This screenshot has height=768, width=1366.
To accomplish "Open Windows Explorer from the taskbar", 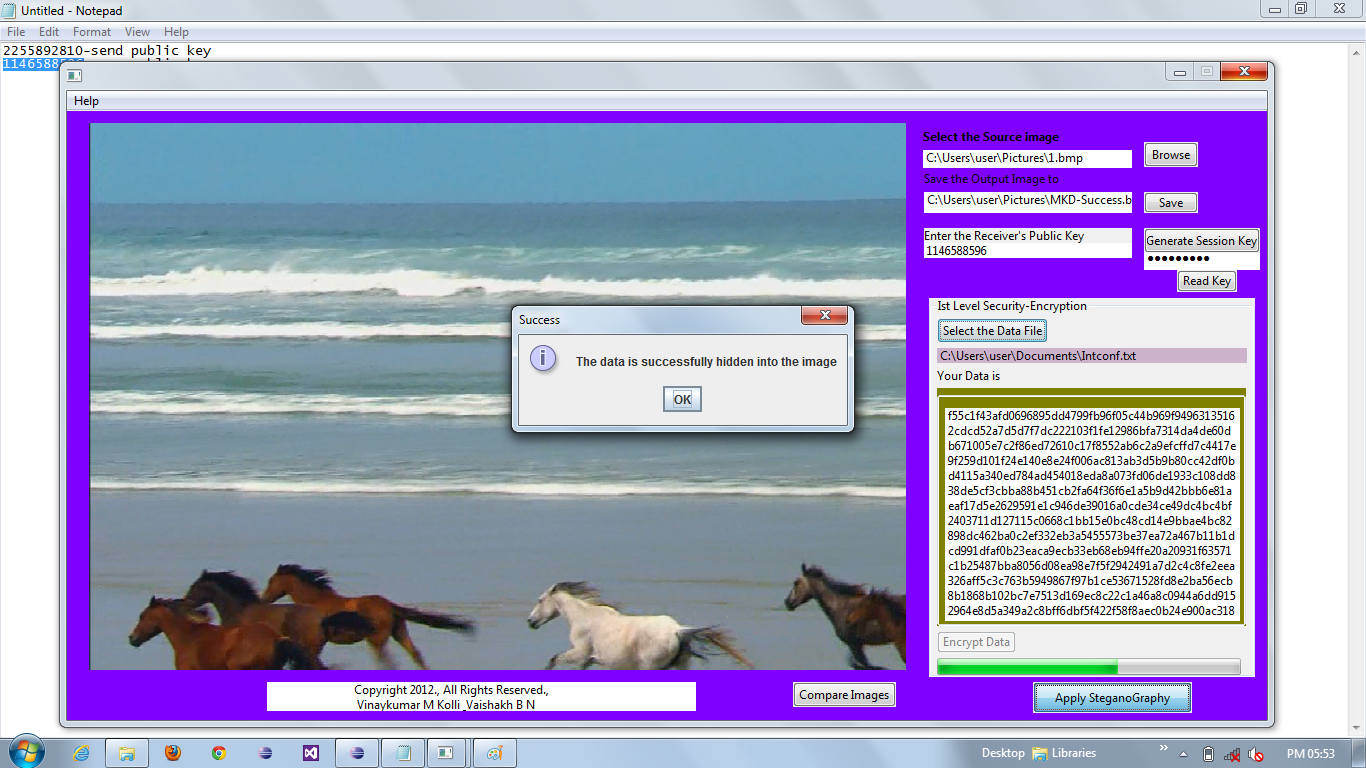I will pos(128,753).
